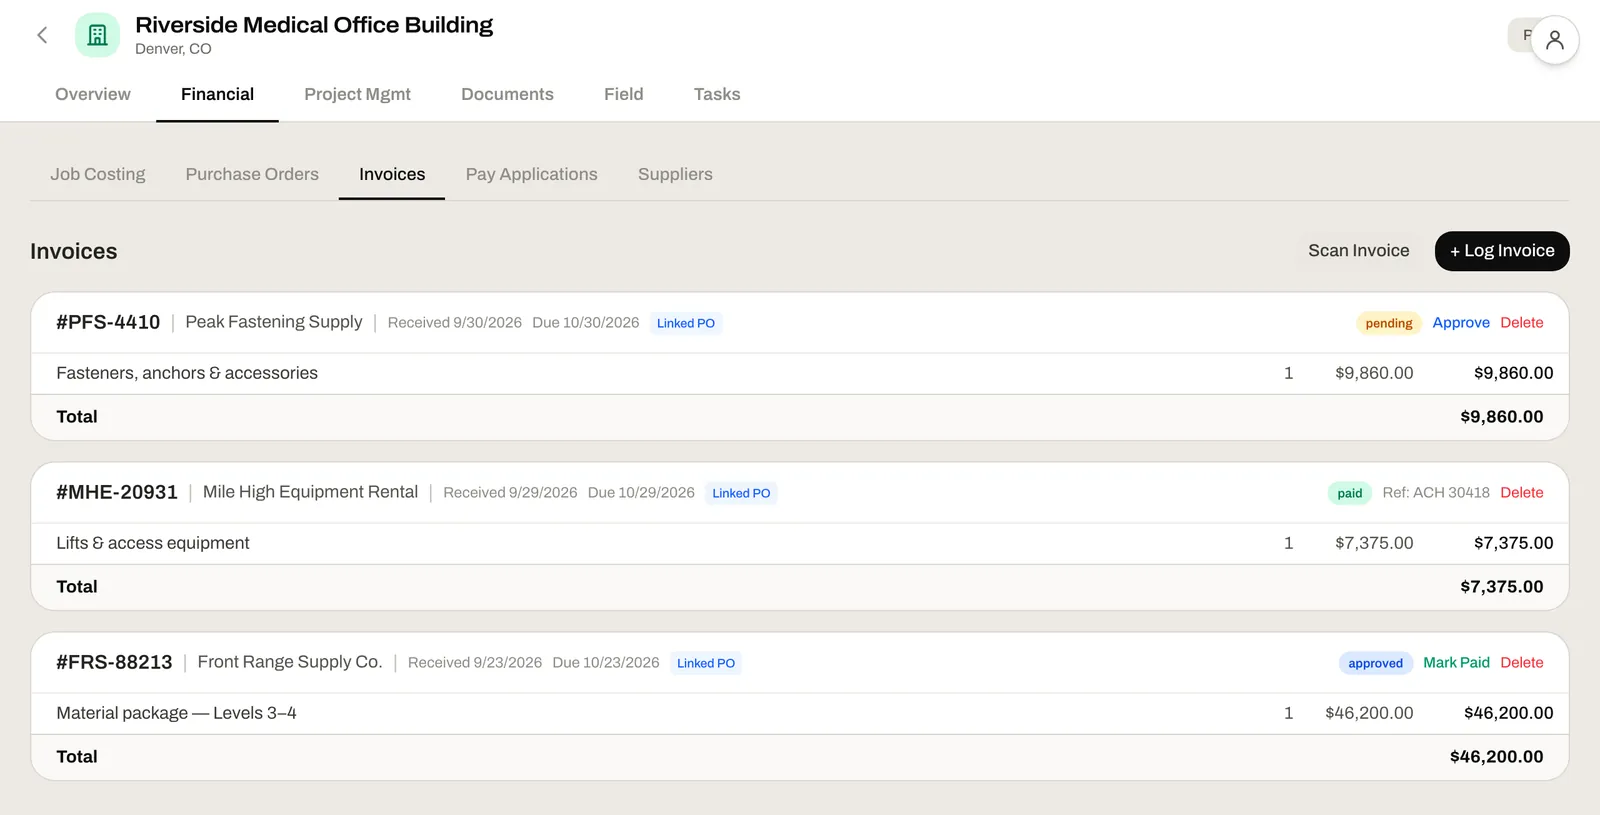This screenshot has width=1600, height=815.
Task: Click the Due 10/23/2026 date
Action: point(606,663)
